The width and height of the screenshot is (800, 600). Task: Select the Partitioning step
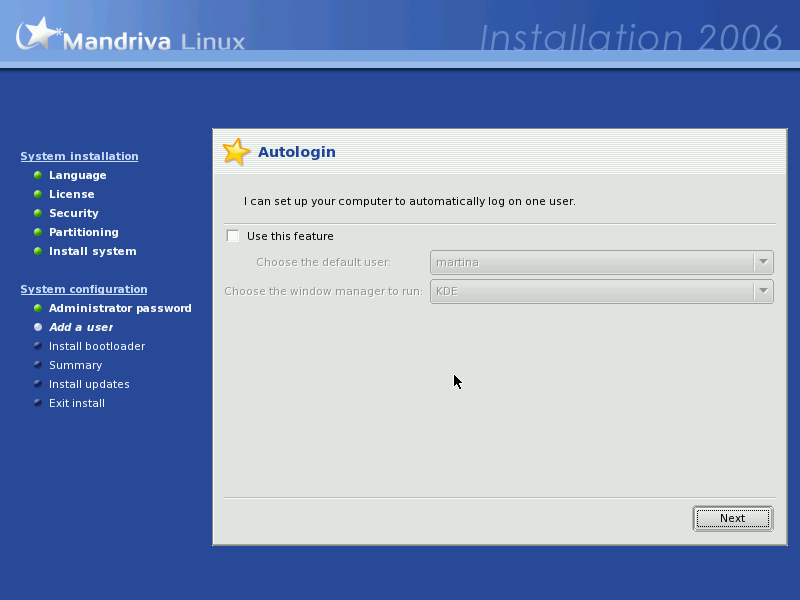coord(84,232)
